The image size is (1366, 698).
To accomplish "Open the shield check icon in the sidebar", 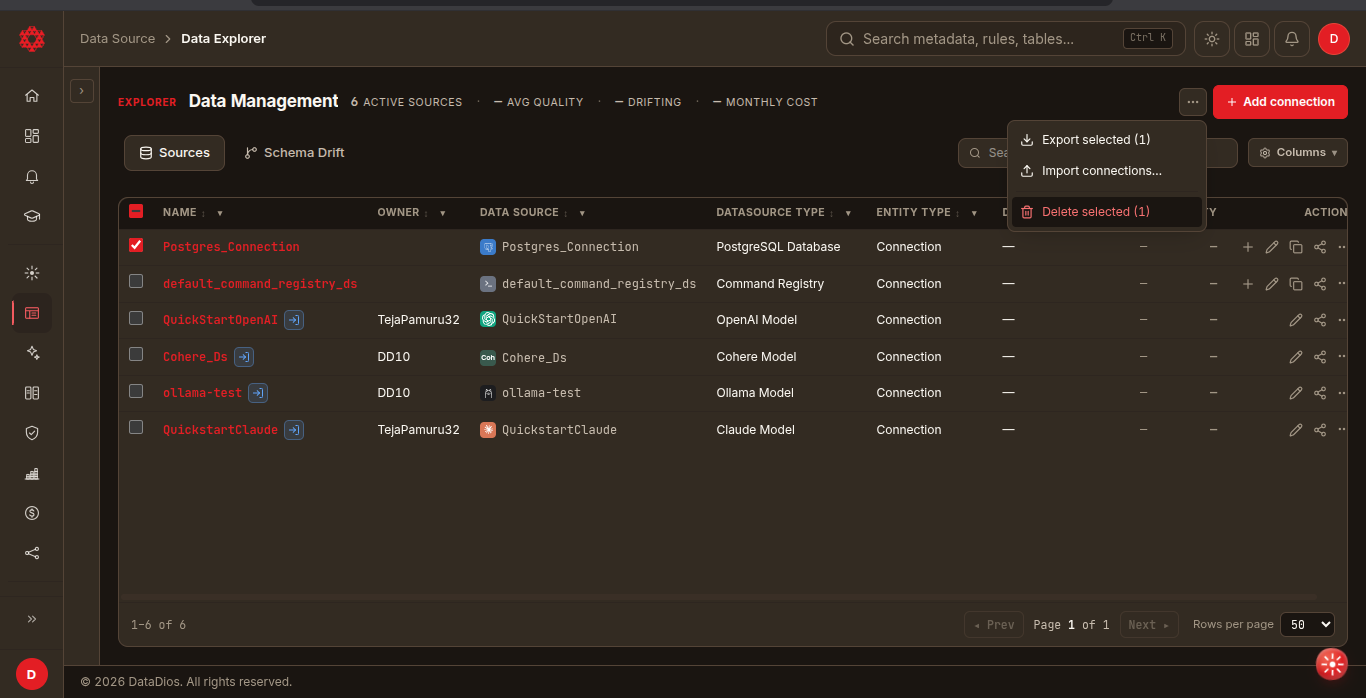I will point(32,433).
